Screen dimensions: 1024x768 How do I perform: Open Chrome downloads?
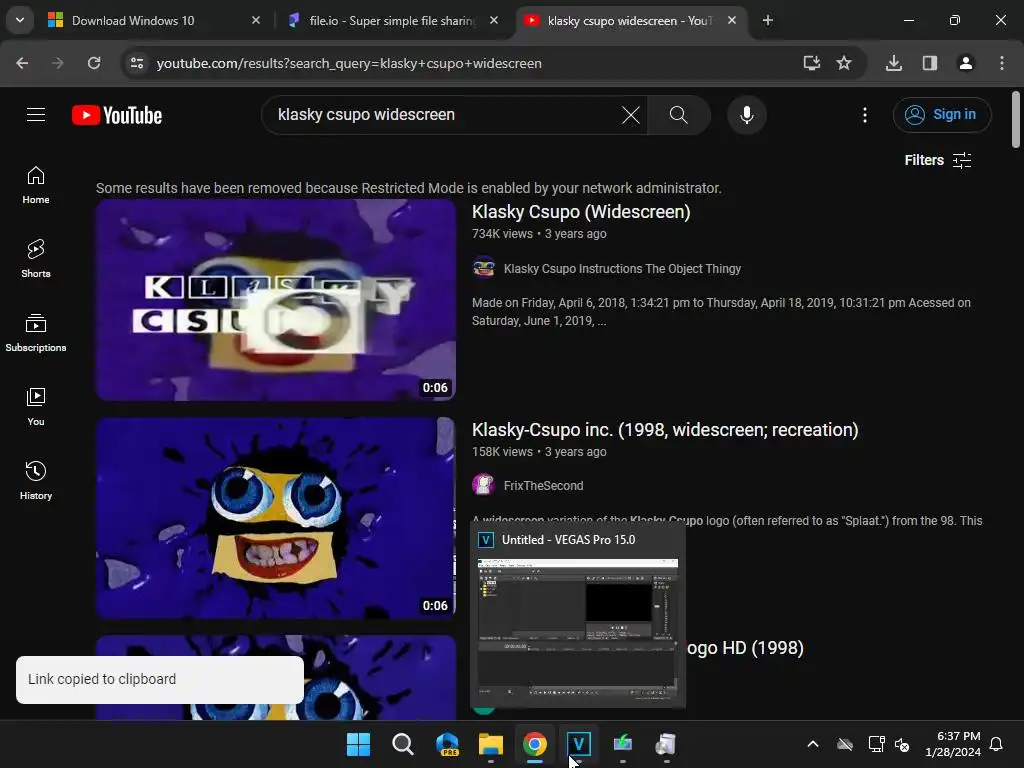coord(894,63)
